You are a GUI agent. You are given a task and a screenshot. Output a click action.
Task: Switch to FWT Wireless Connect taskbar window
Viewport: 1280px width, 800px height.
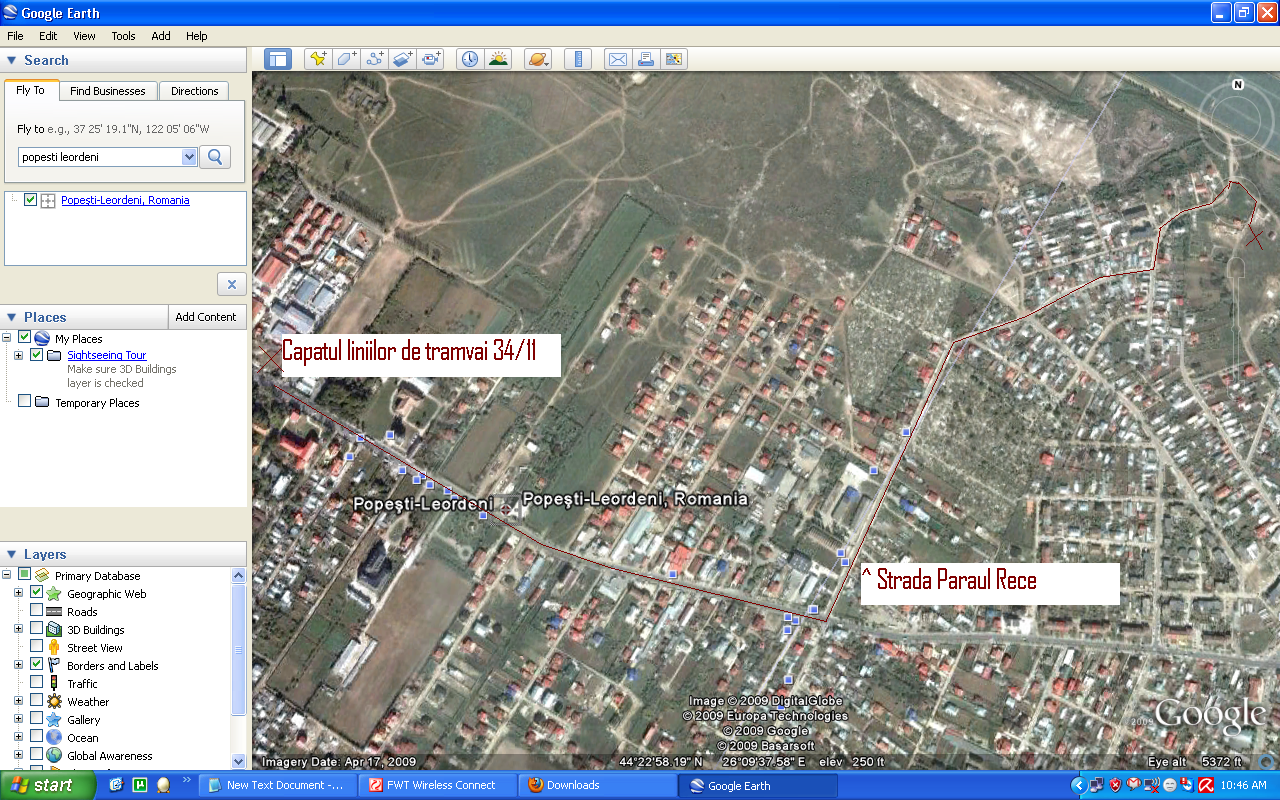pos(438,785)
